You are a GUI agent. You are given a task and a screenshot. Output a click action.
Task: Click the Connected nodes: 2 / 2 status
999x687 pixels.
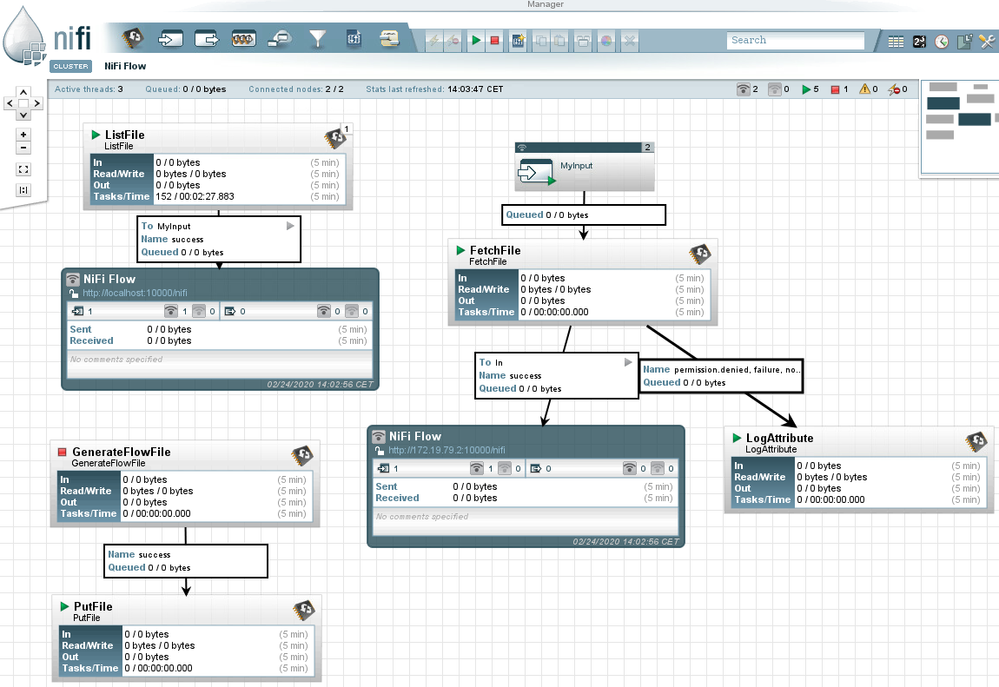pyautogui.click(x=296, y=89)
